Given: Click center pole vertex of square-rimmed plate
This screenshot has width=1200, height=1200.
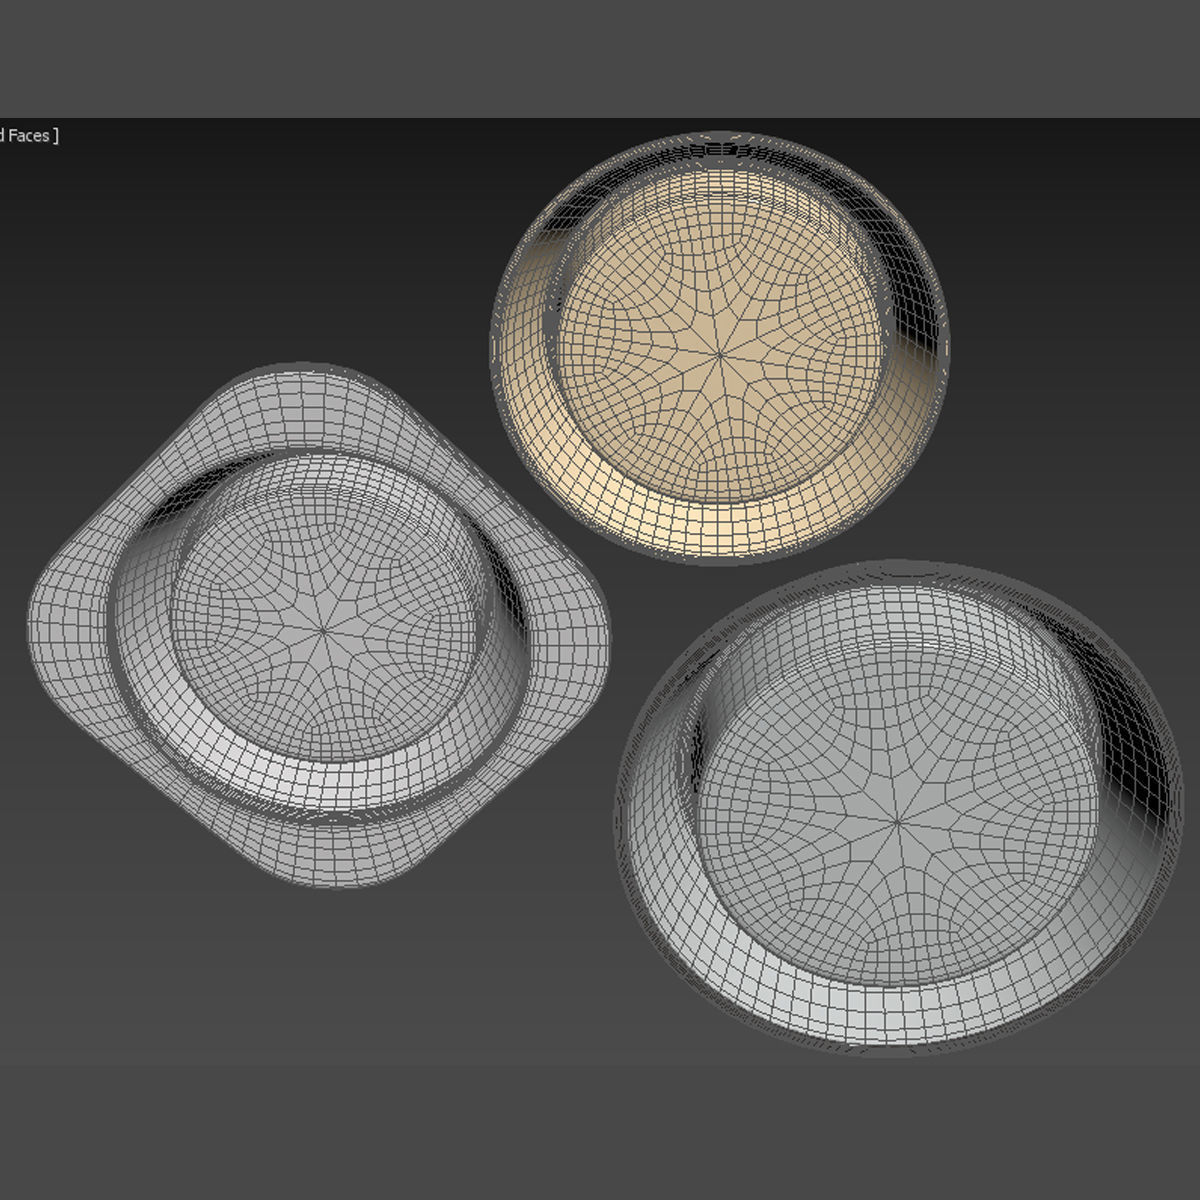Looking at the screenshot, I should [x=325, y=629].
